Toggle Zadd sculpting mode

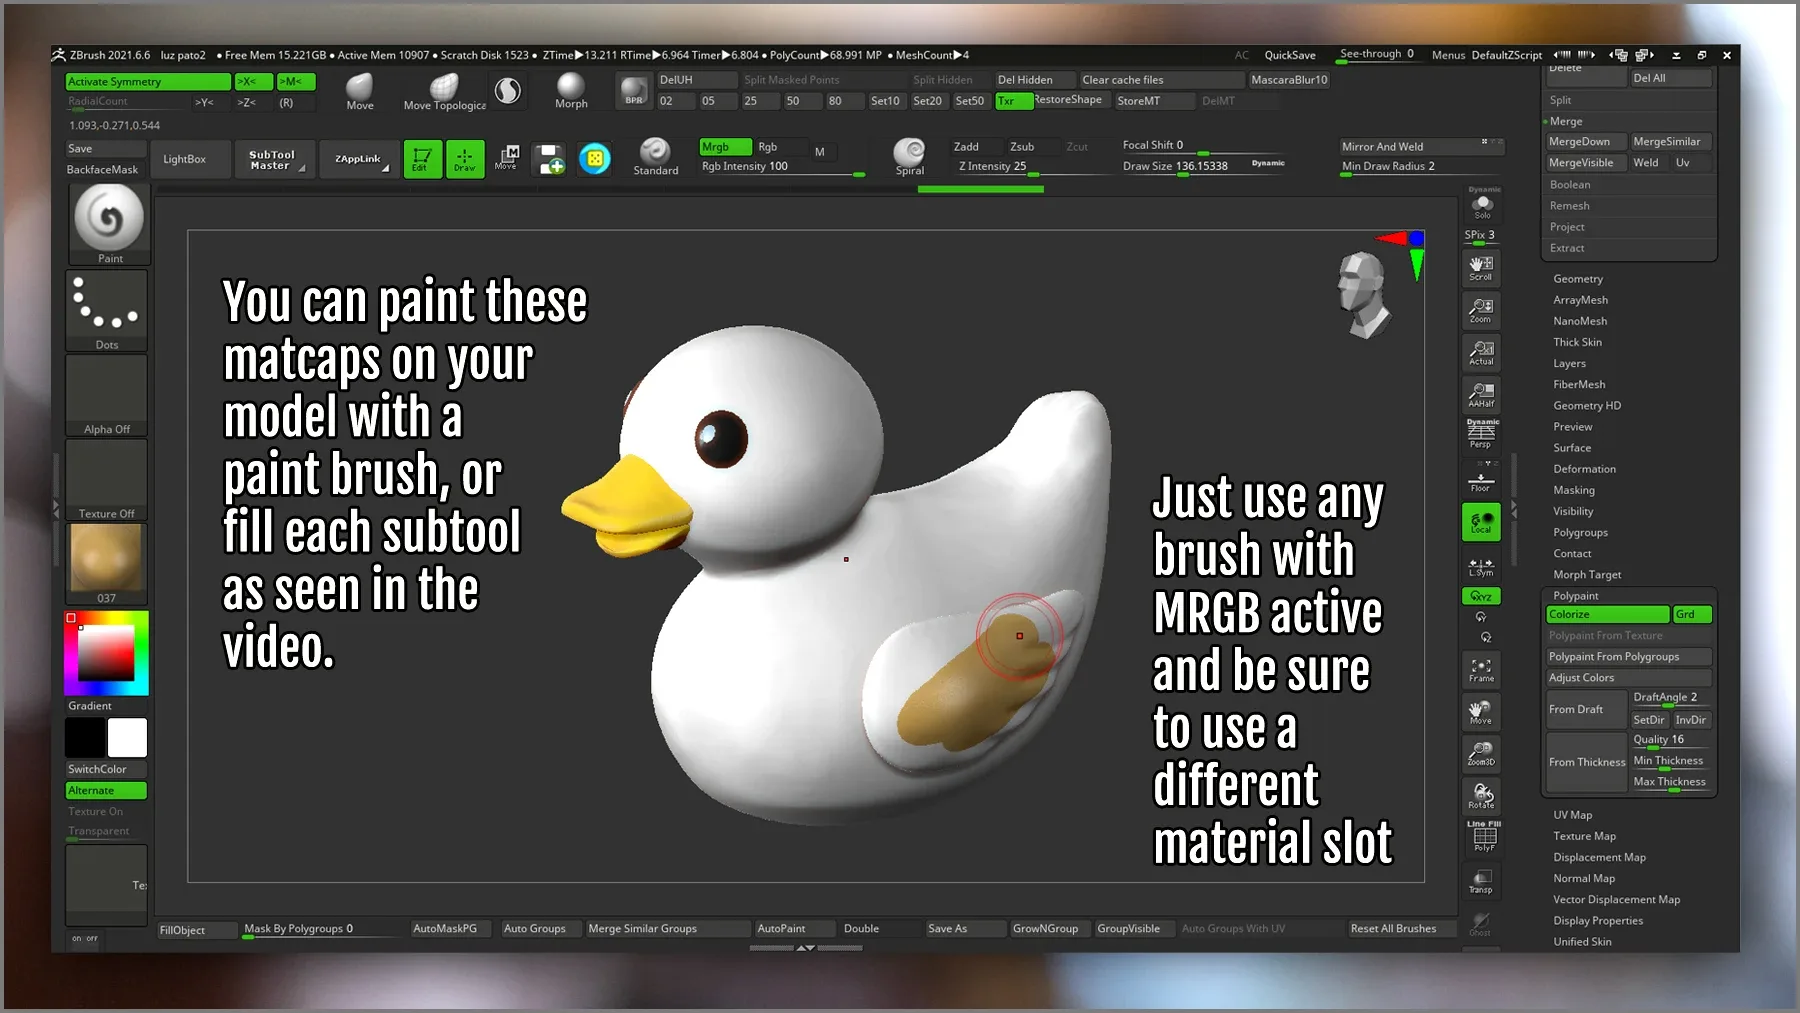pos(973,146)
